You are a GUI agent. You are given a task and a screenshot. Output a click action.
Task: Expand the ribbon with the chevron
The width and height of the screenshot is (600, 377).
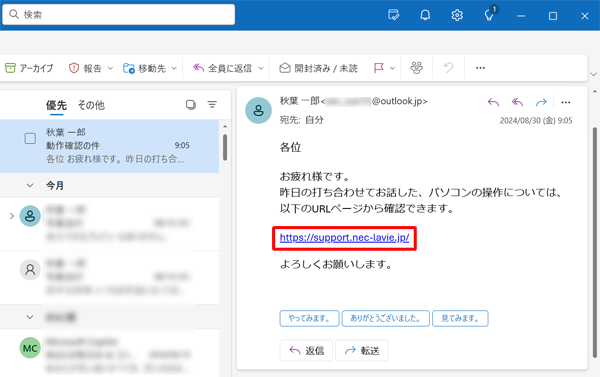pyautogui.click(x=593, y=74)
